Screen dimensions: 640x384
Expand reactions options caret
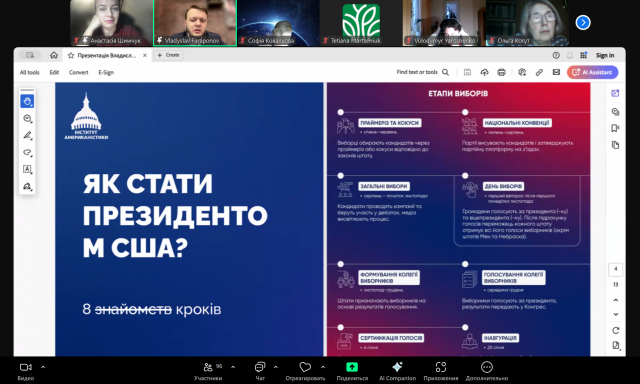click(323, 367)
